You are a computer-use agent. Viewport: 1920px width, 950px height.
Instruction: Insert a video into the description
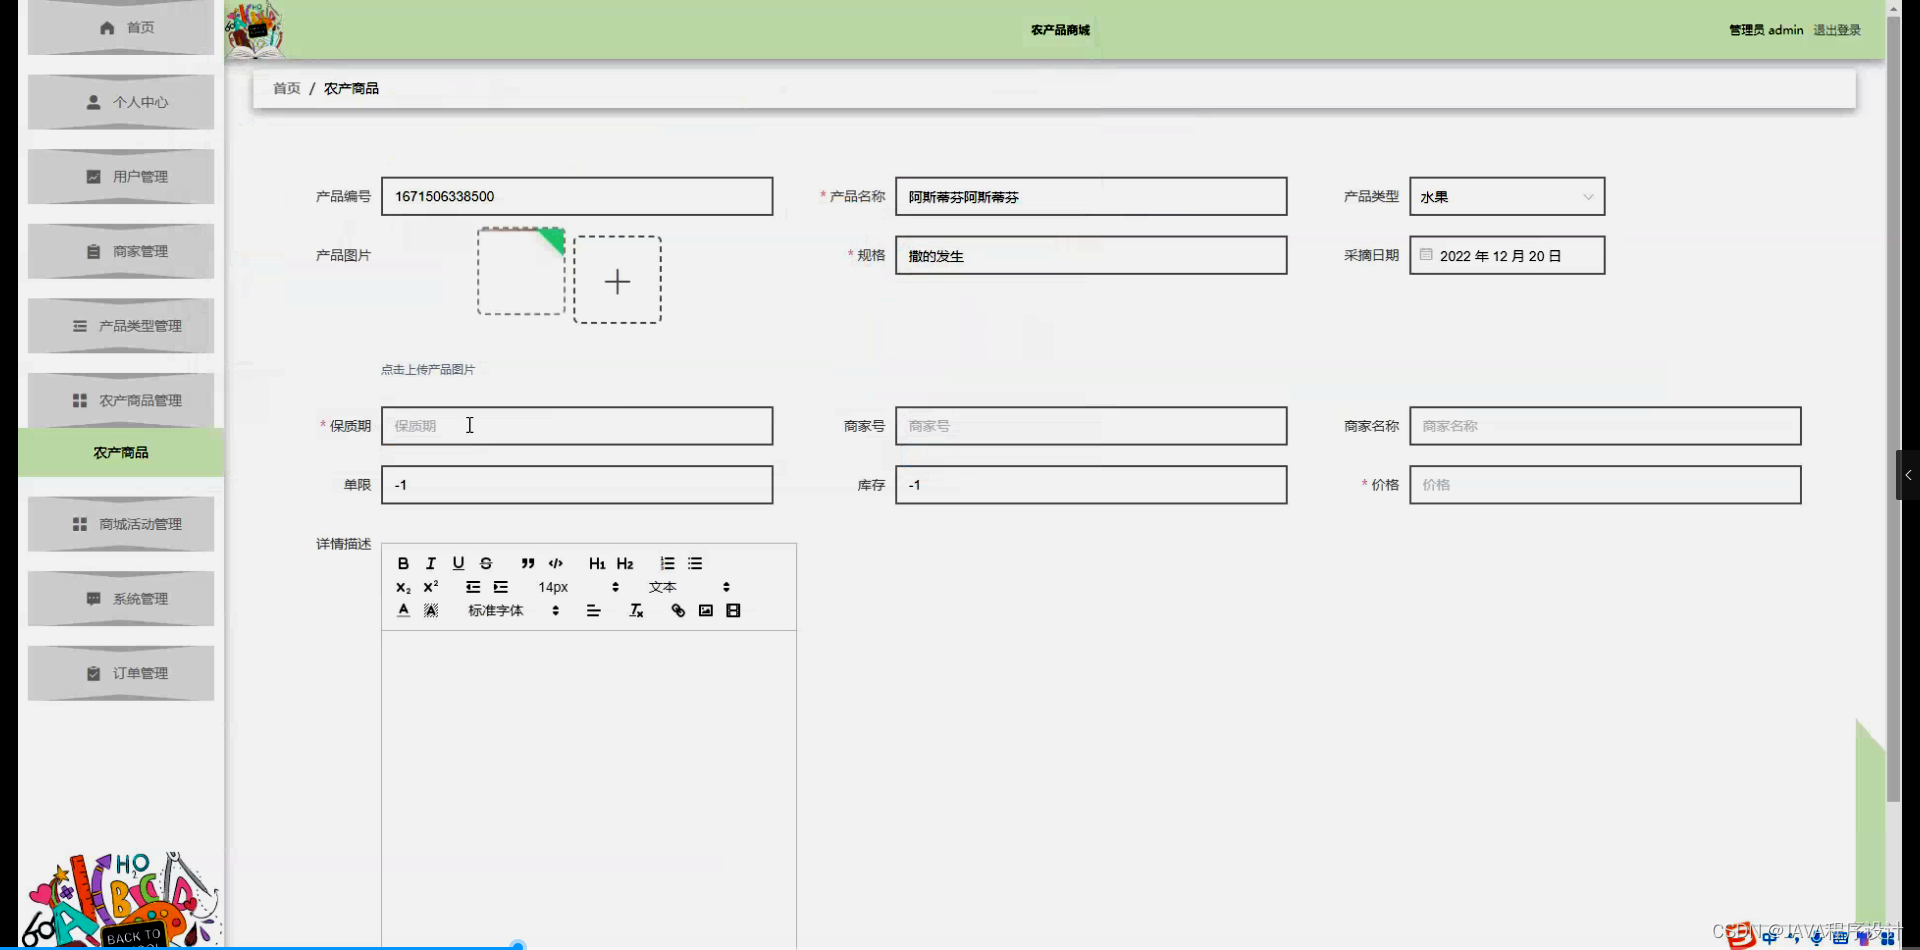point(733,610)
